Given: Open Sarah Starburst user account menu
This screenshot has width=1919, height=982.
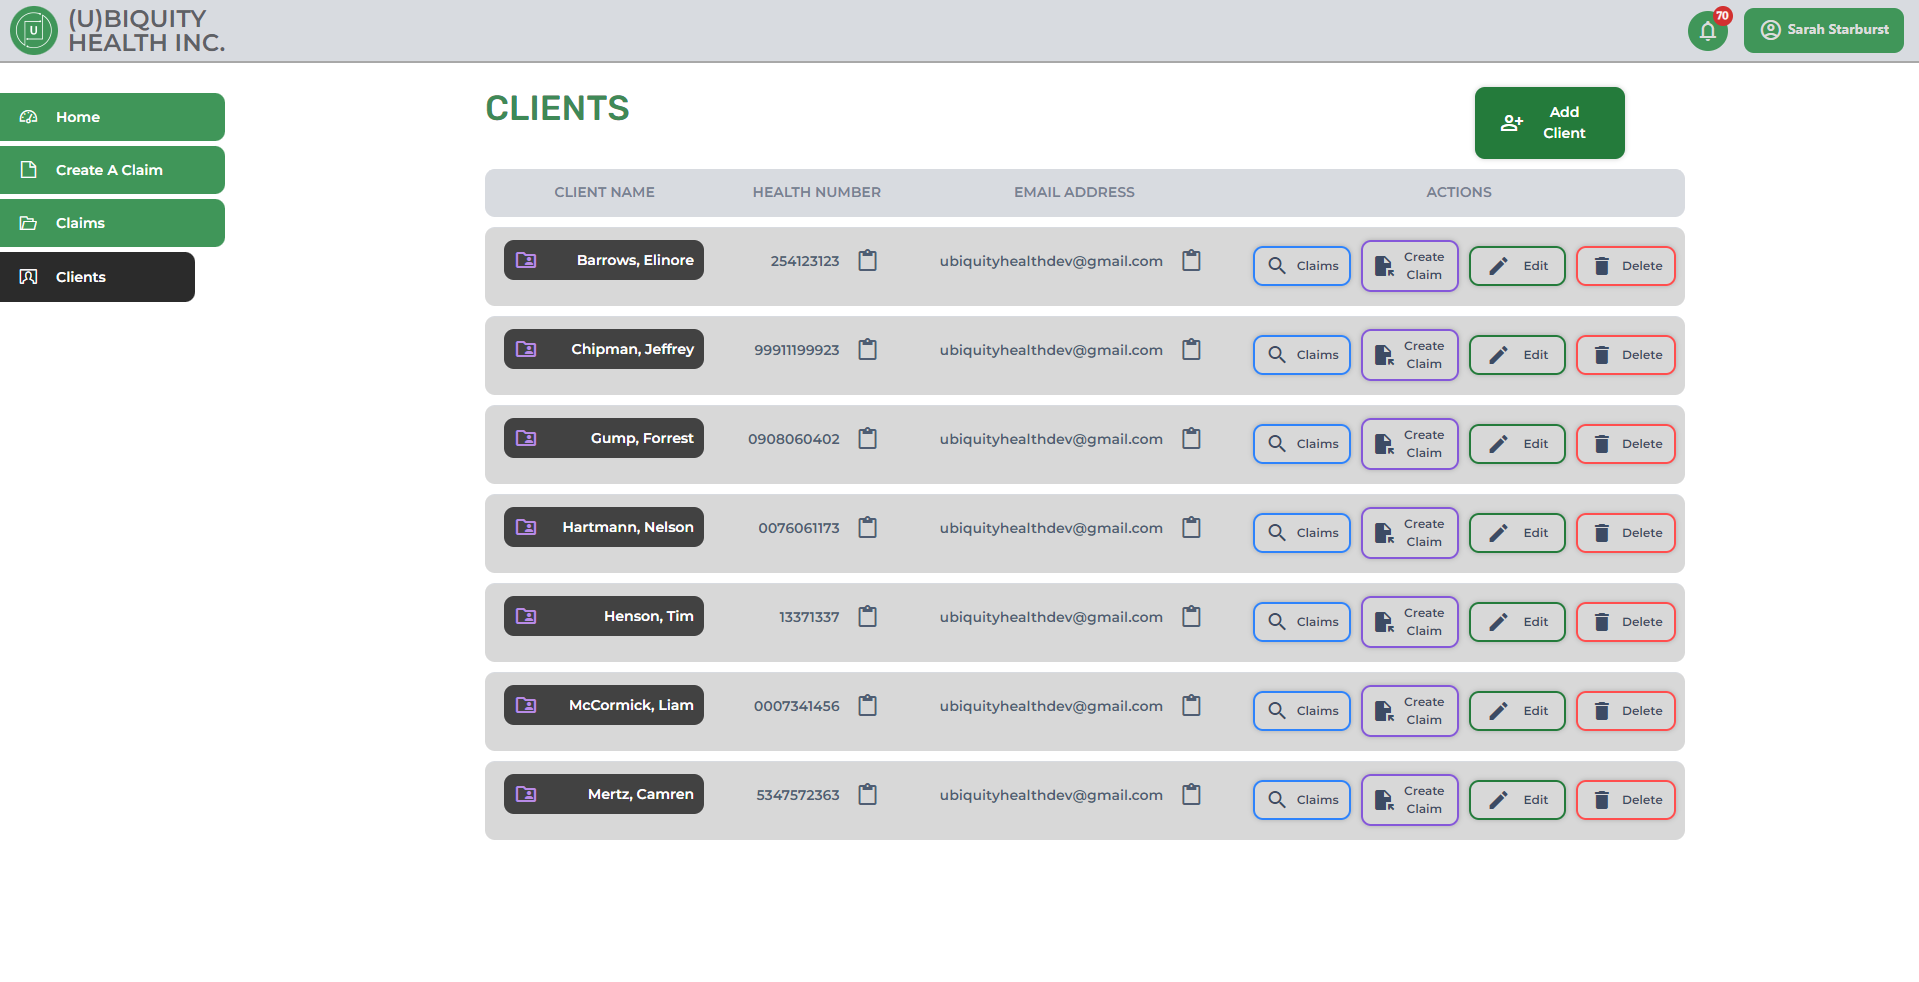Looking at the screenshot, I should point(1823,30).
